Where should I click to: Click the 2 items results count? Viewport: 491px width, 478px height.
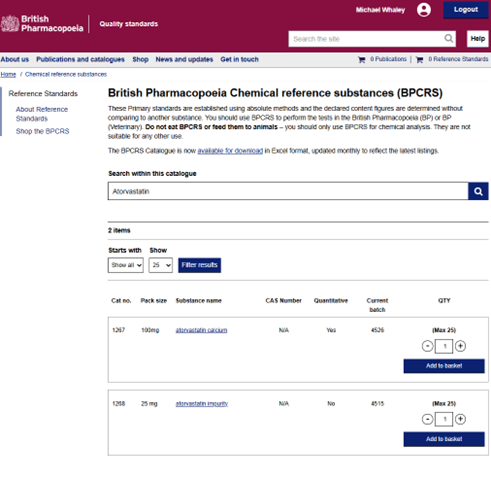coord(119,230)
